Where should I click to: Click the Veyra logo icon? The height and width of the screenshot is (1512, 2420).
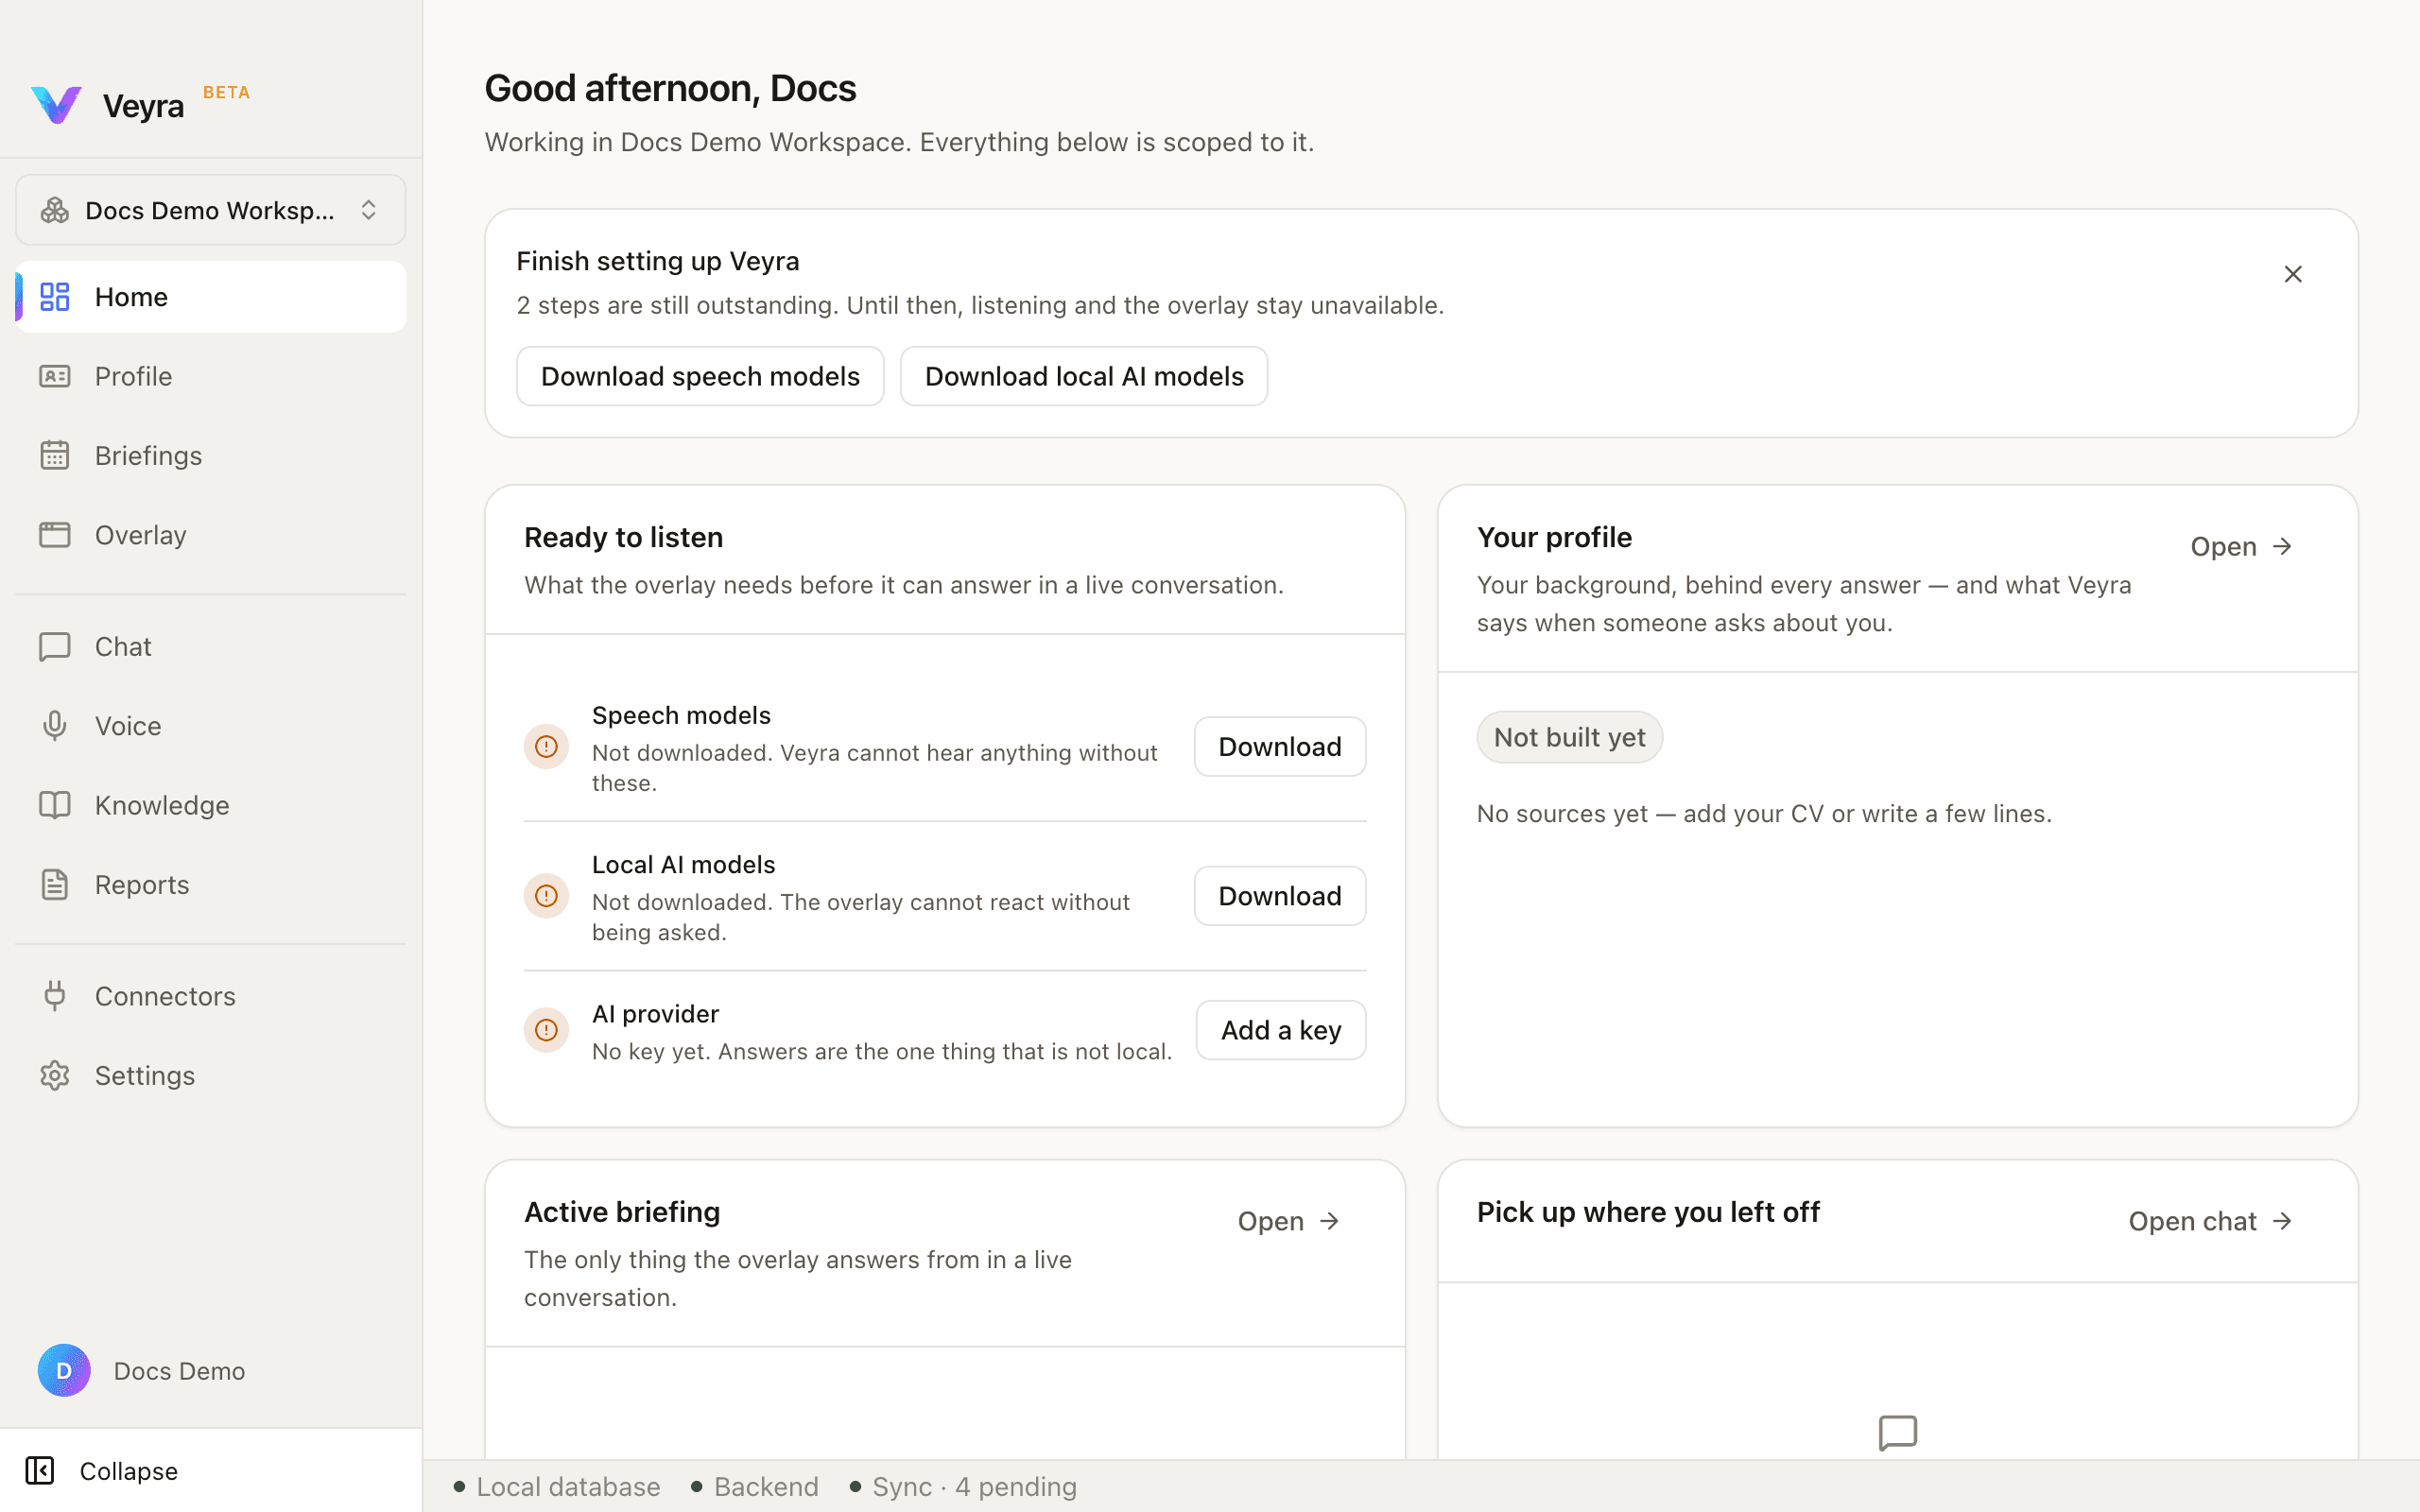56,105
